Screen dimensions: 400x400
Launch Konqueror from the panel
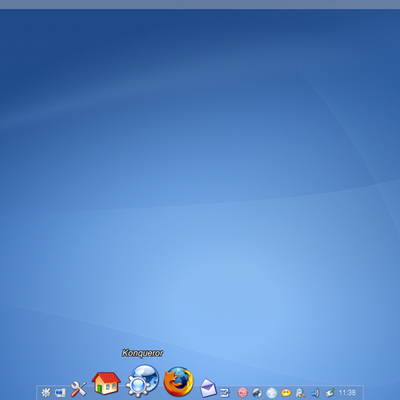click(143, 381)
